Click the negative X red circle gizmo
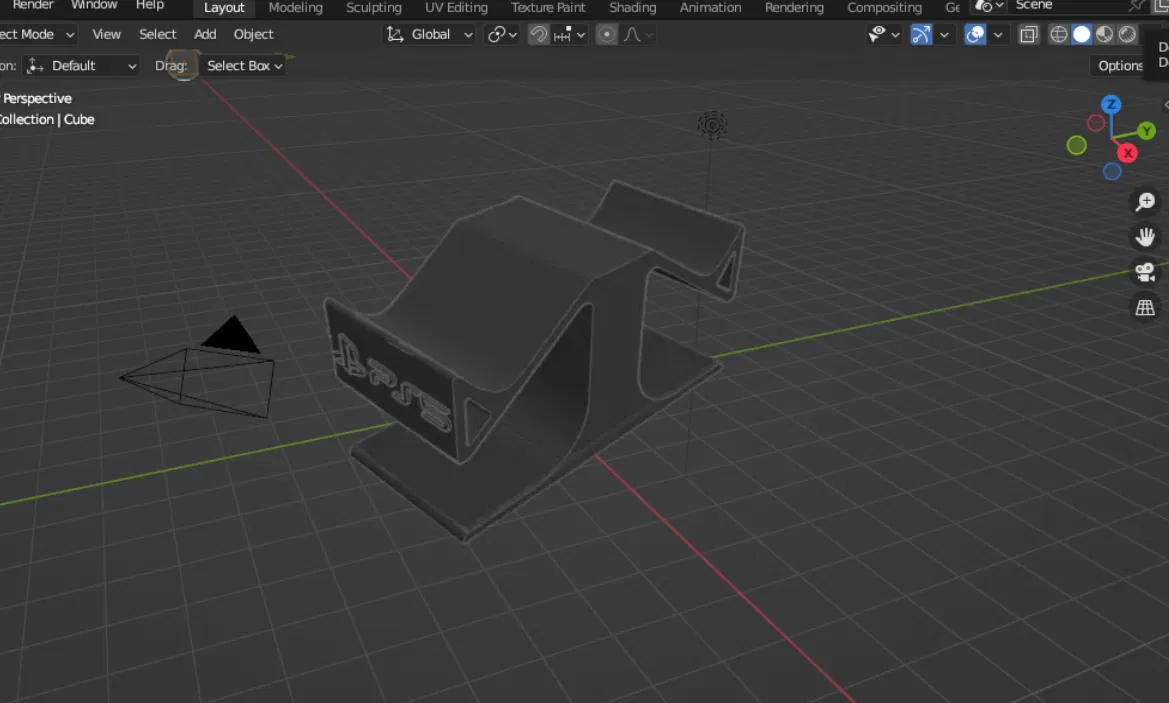The height and width of the screenshot is (703, 1169). [x=1096, y=123]
